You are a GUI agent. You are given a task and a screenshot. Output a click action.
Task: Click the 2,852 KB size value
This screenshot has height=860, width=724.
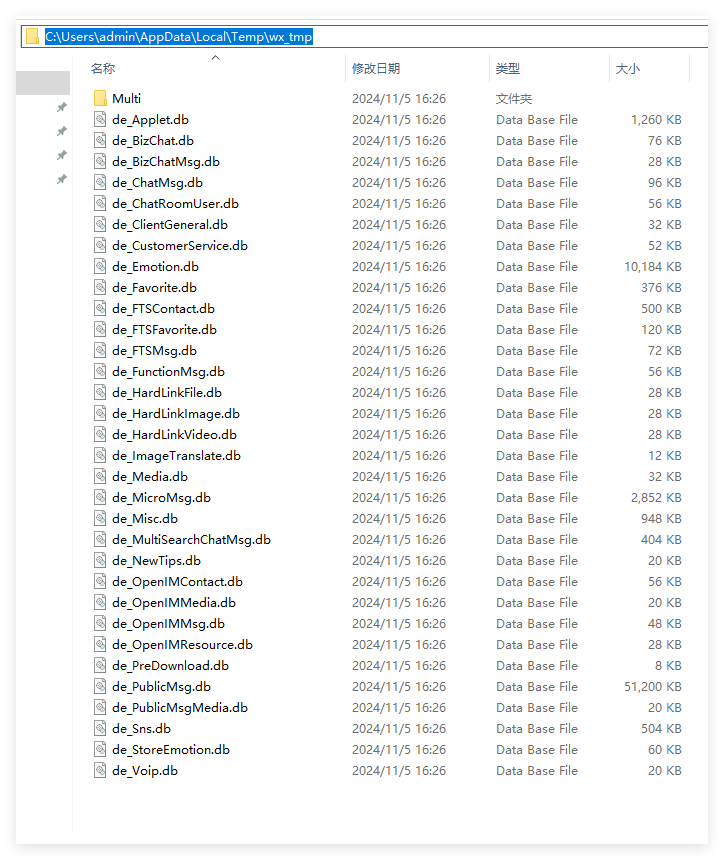point(656,497)
